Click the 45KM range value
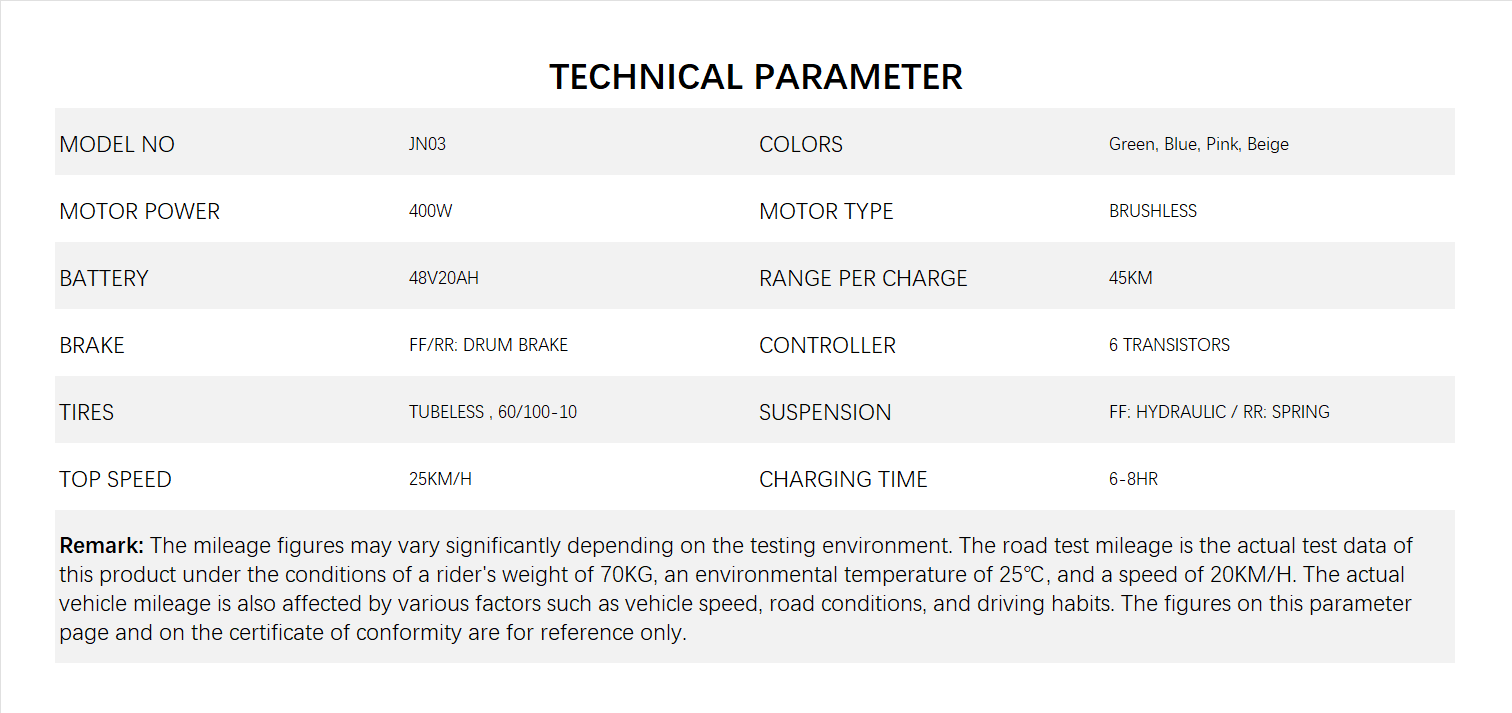 point(1130,278)
